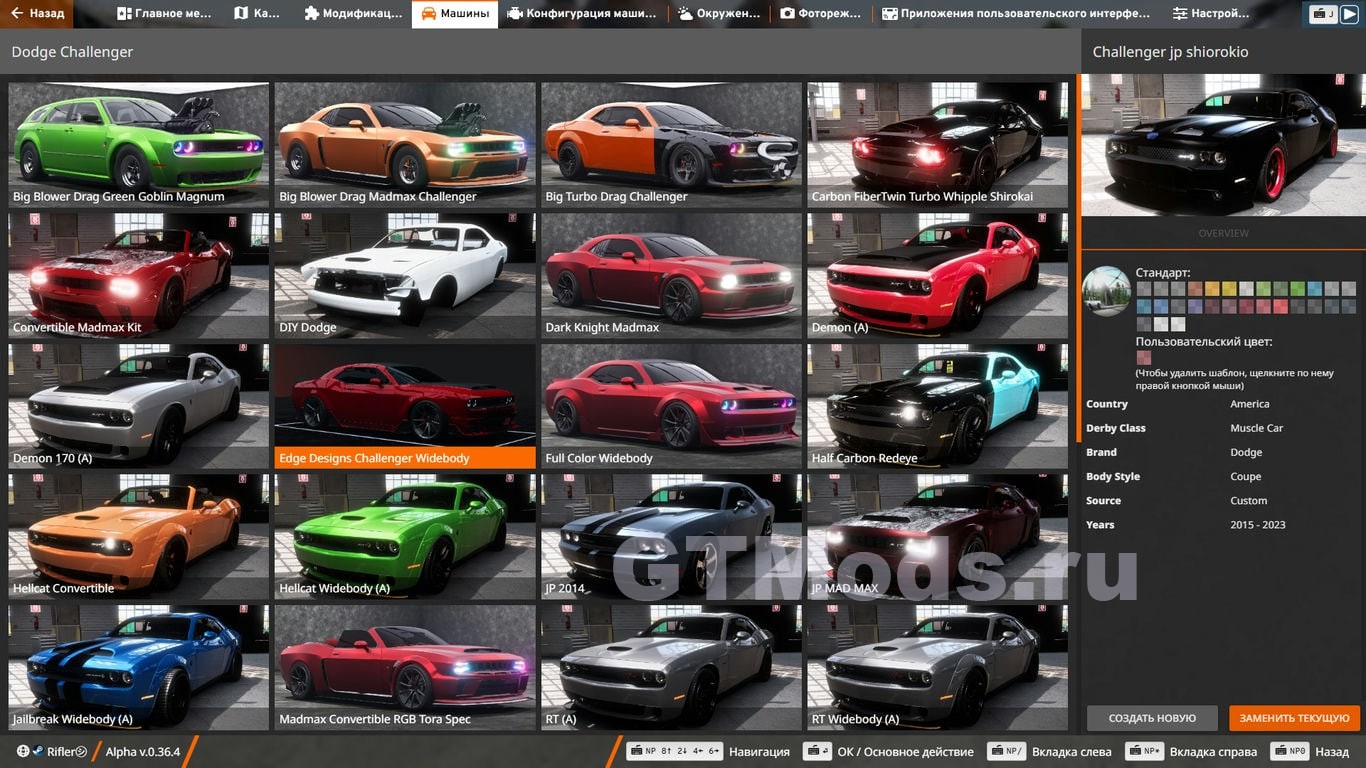Pick Carbon FiberTwin Turbo Whipple Shirokai
This screenshot has width=1366, height=768.
coord(938,144)
